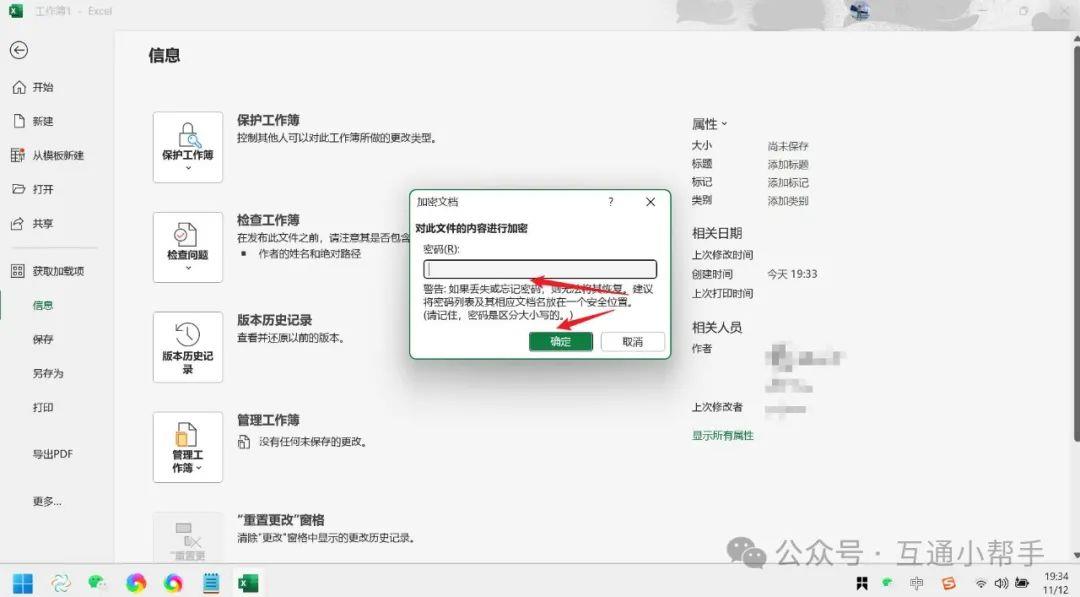This screenshot has width=1080, height=597.
Task: Expand the 保护工作簿 dropdown chevron
Action: 187,166
